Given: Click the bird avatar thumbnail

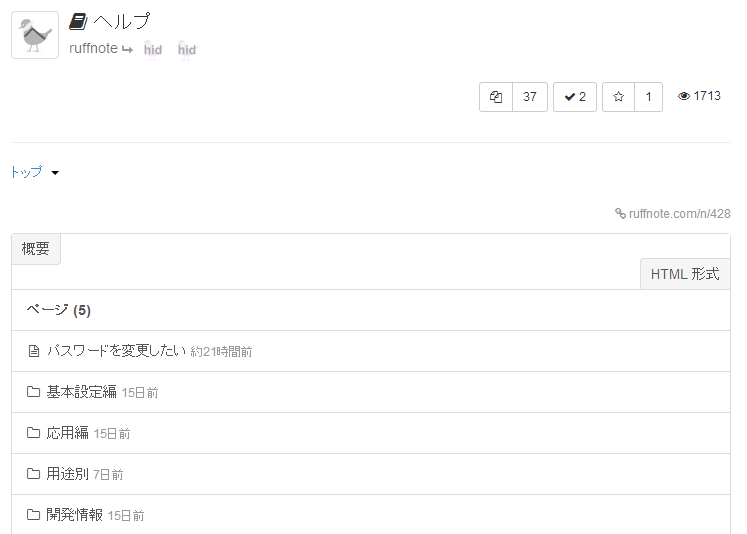Looking at the screenshot, I should click(x=35, y=35).
